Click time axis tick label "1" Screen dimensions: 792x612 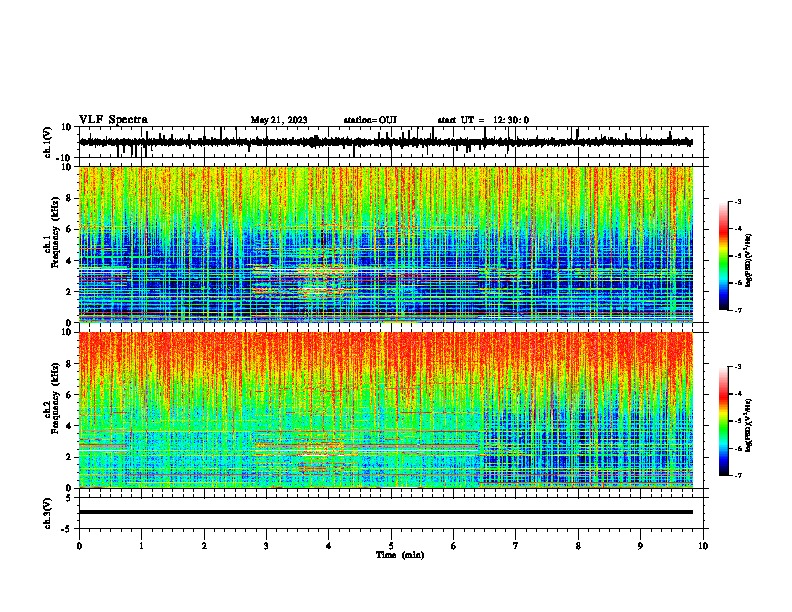coord(142,546)
